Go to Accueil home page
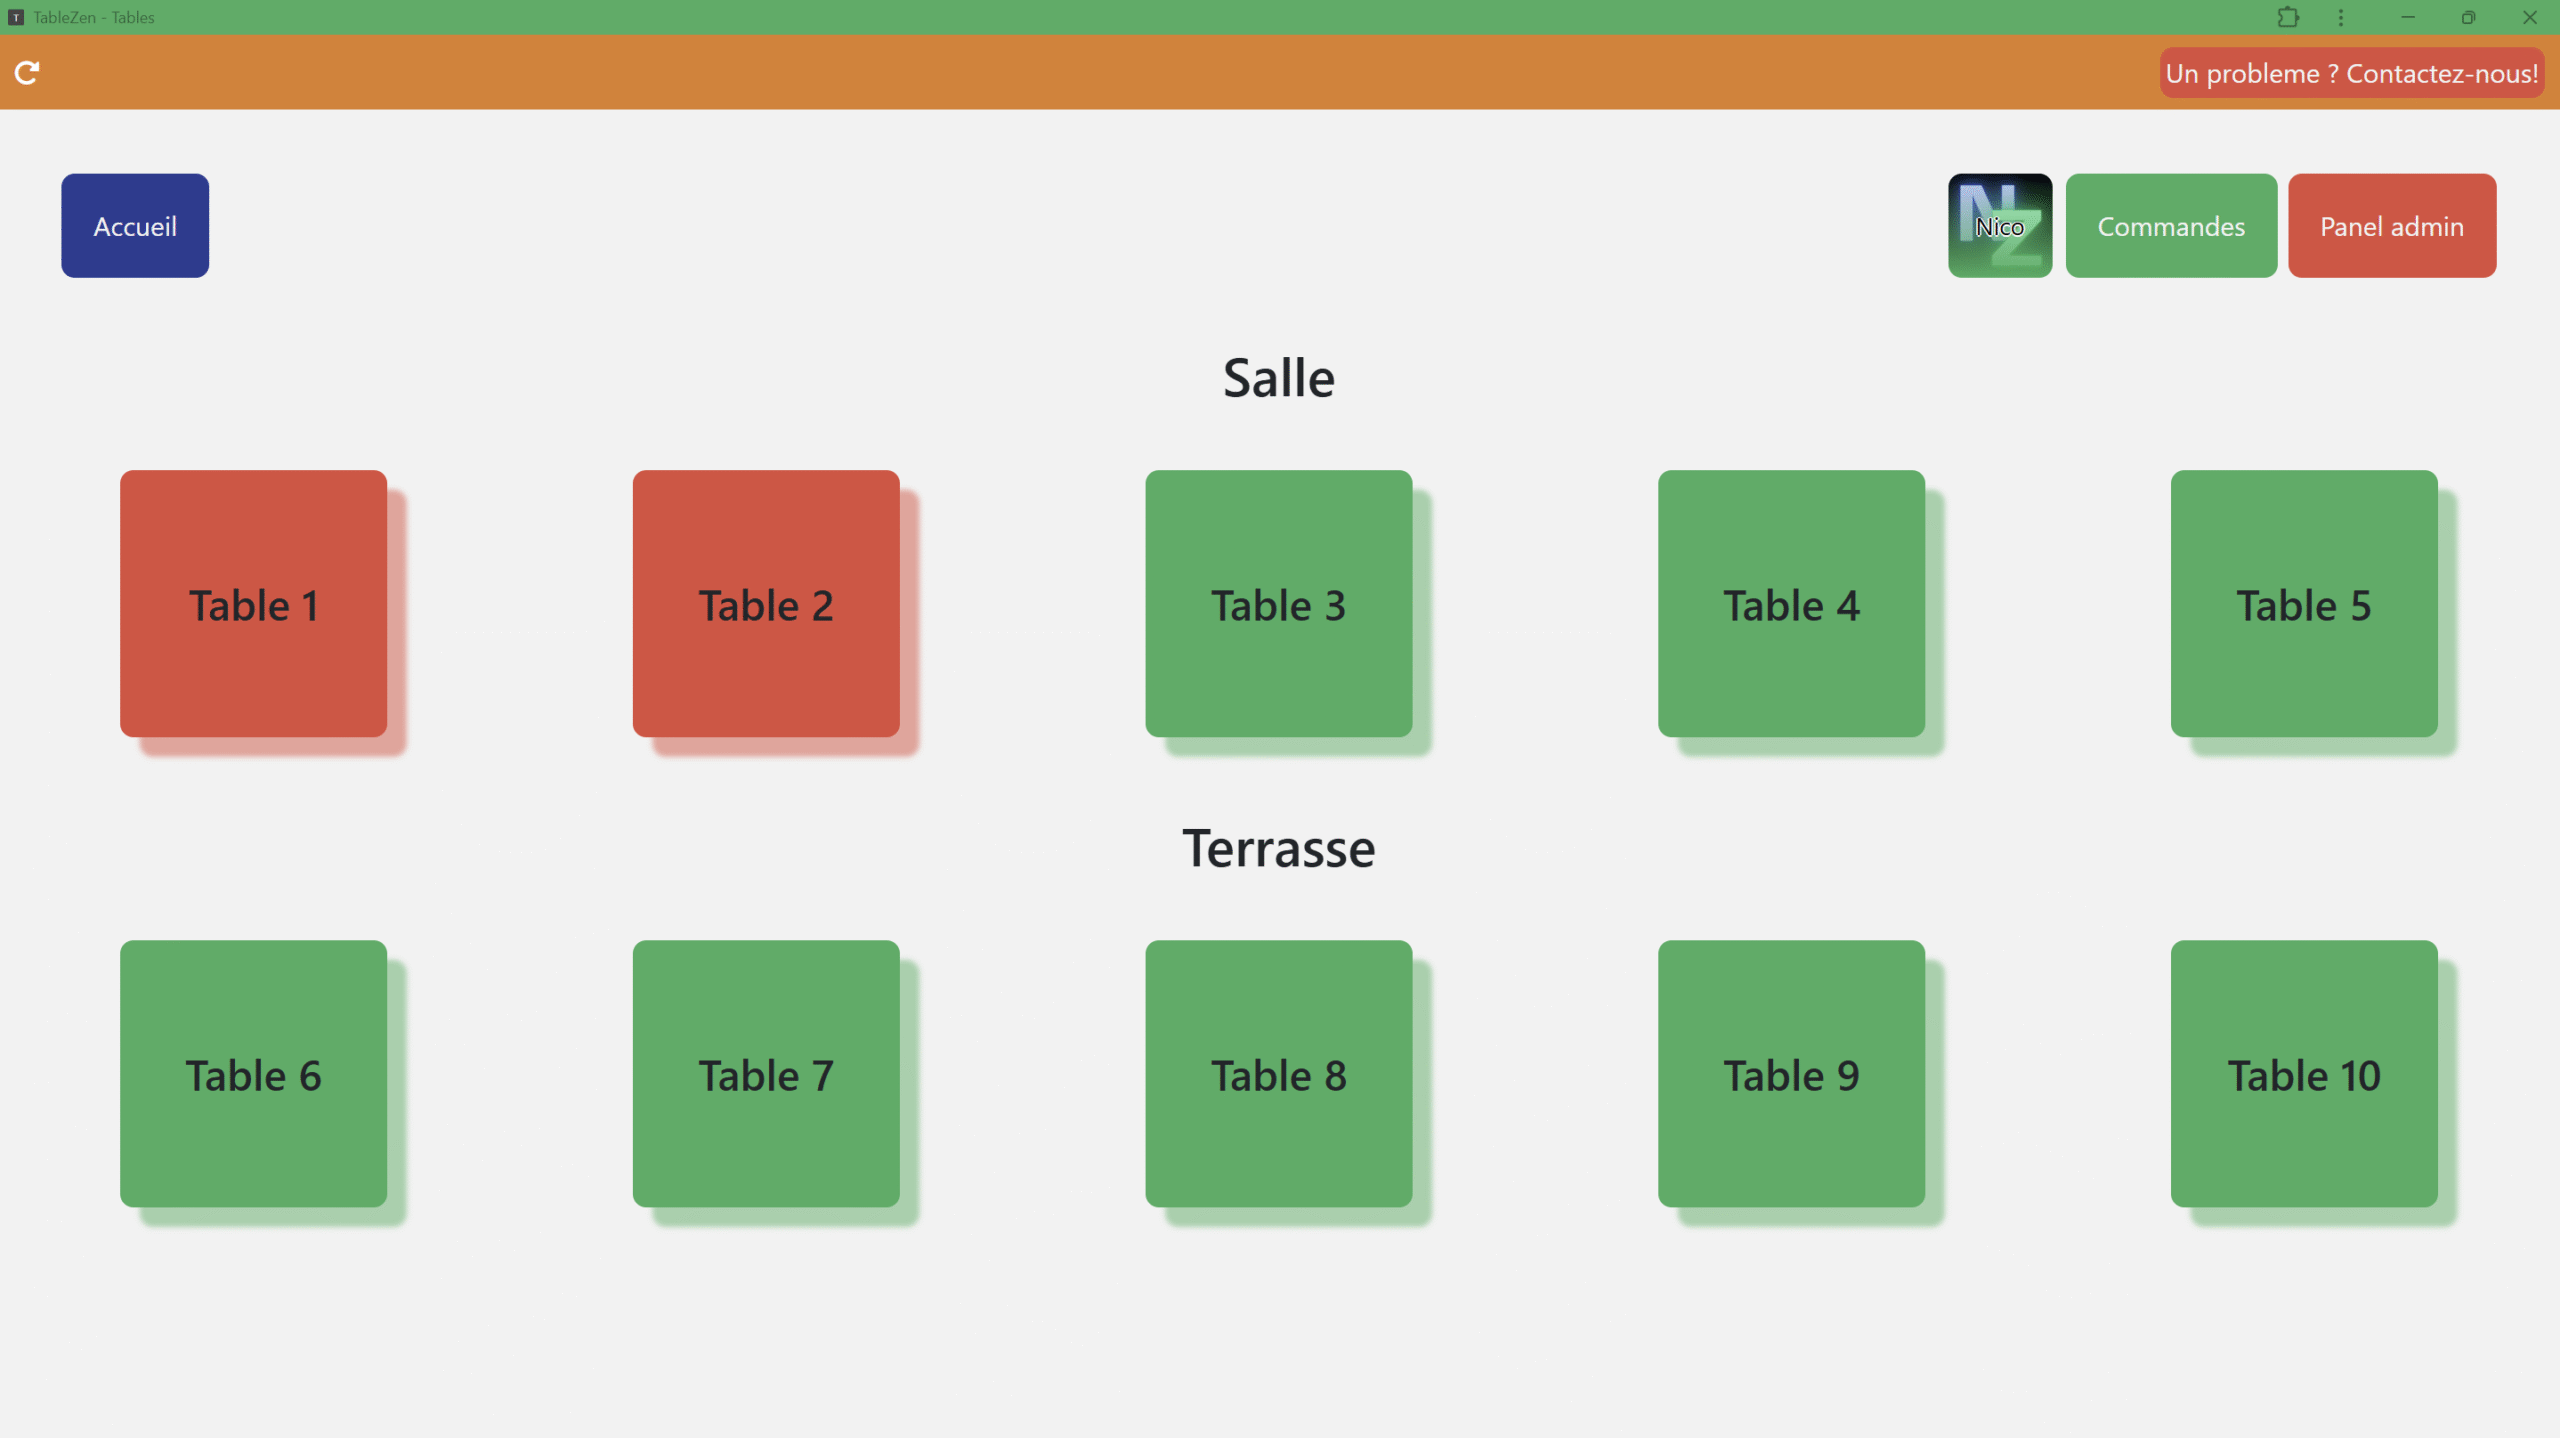This screenshot has height=1438, width=2560. pyautogui.click(x=135, y=226)
